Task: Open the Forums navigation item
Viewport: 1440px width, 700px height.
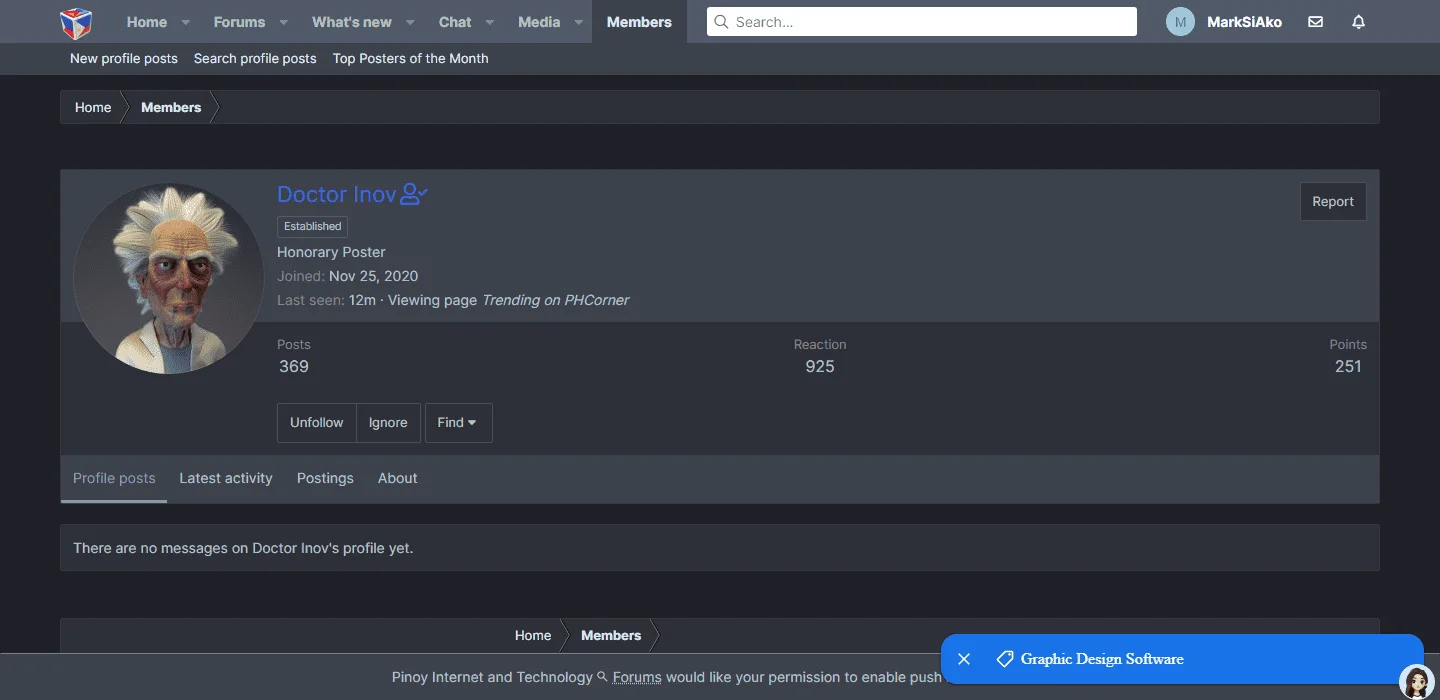Action: click(240, 22)
